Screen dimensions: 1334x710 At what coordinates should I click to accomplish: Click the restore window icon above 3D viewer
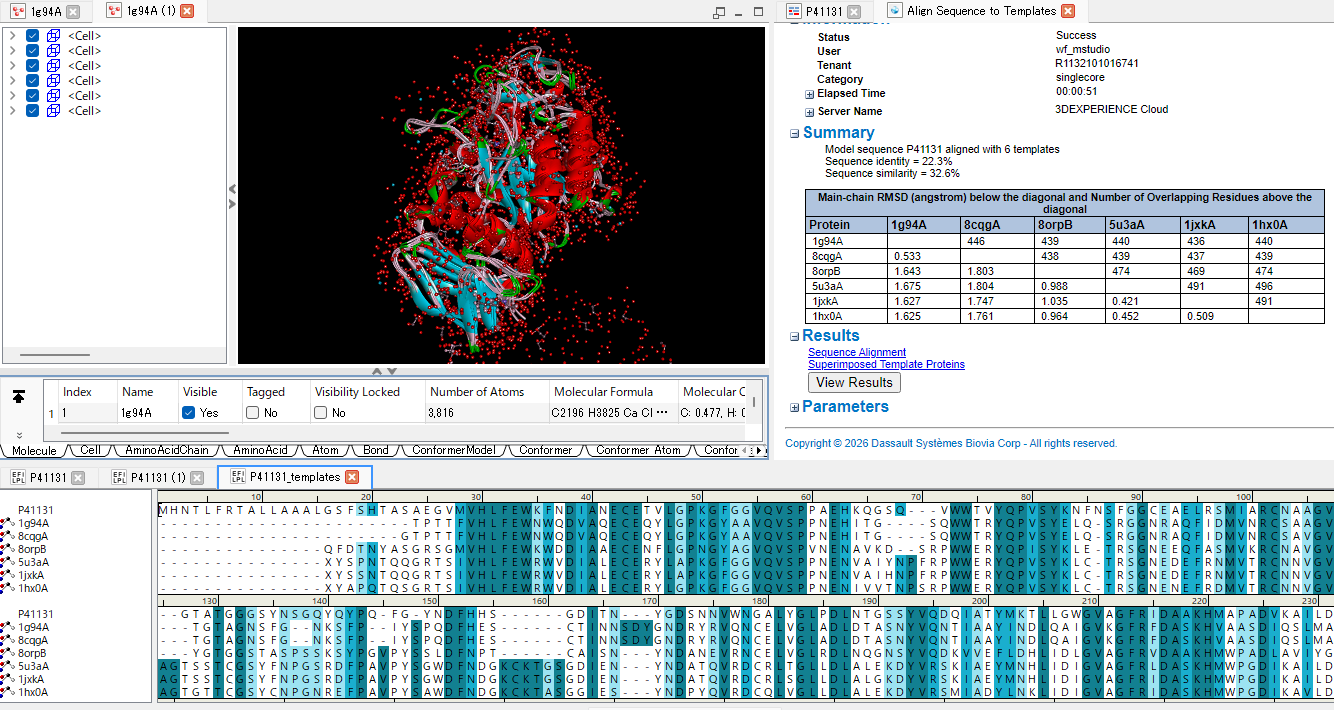pos(719,12)
